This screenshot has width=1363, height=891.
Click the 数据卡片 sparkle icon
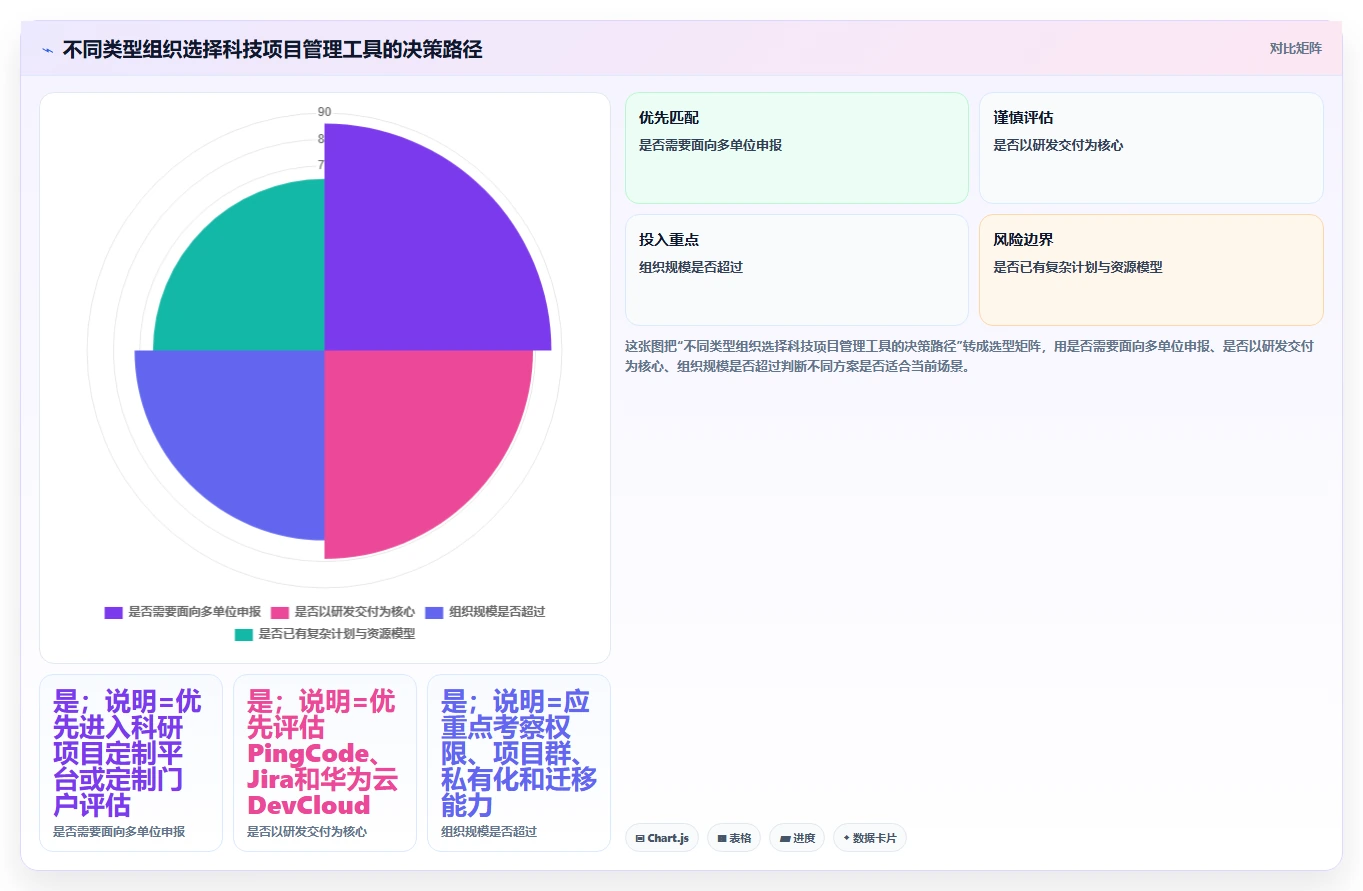pyautogui.click(x=846, y=838)
